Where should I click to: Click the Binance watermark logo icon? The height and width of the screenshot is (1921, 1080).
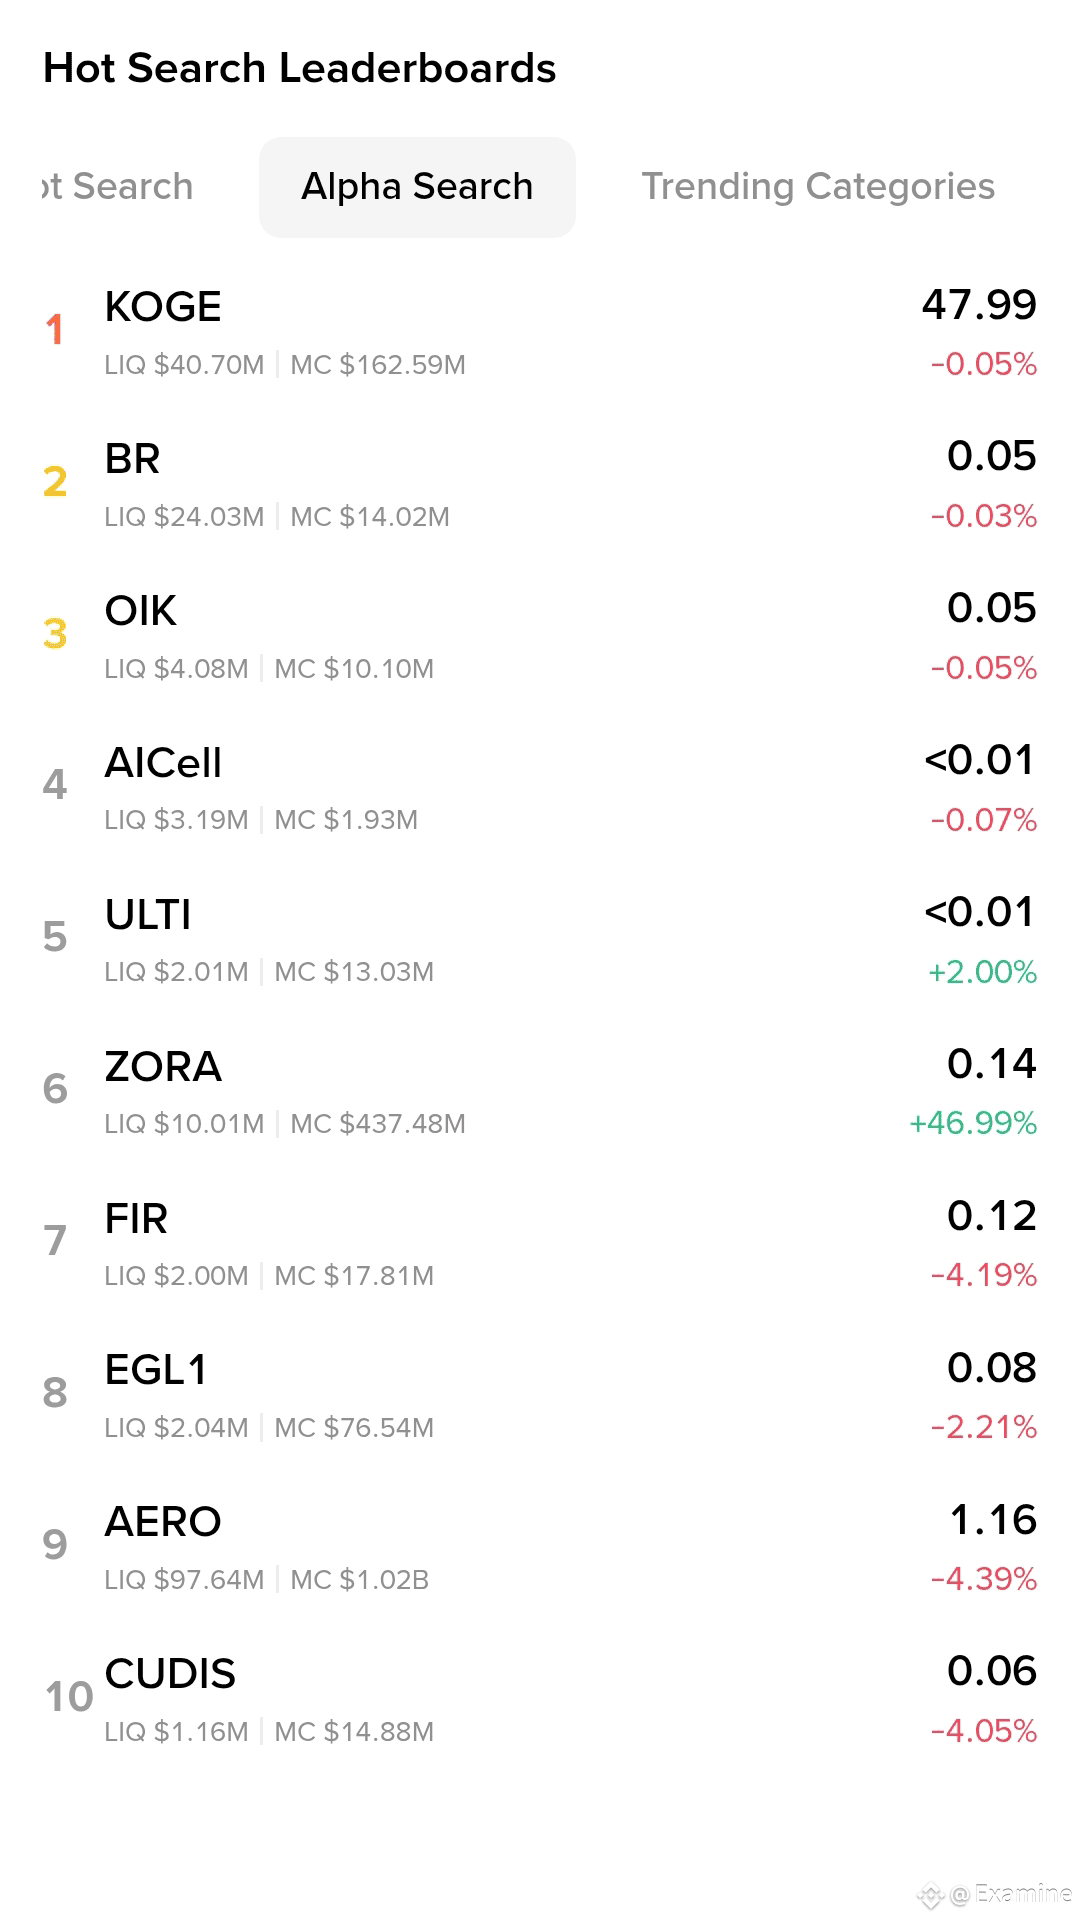pos(931,1894)
